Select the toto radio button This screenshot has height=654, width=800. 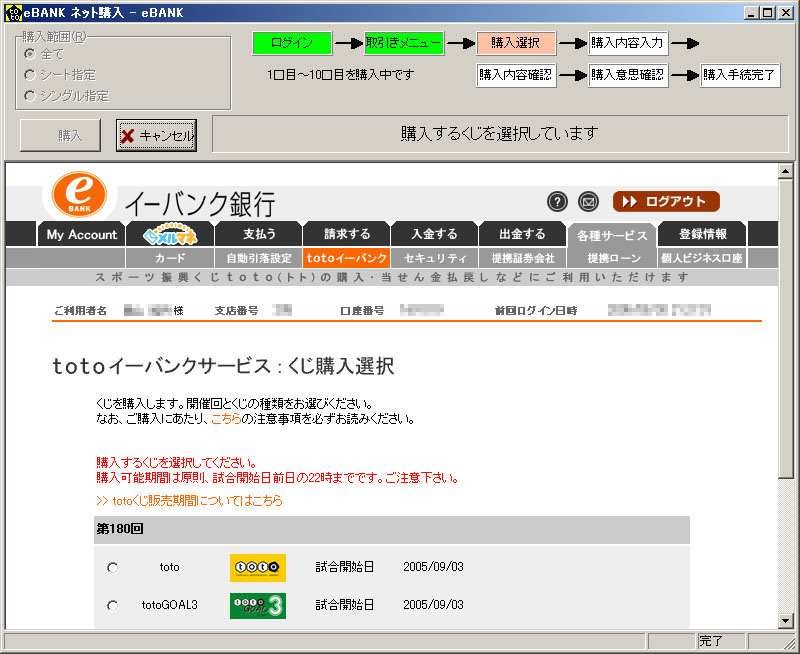click(112, 568)
